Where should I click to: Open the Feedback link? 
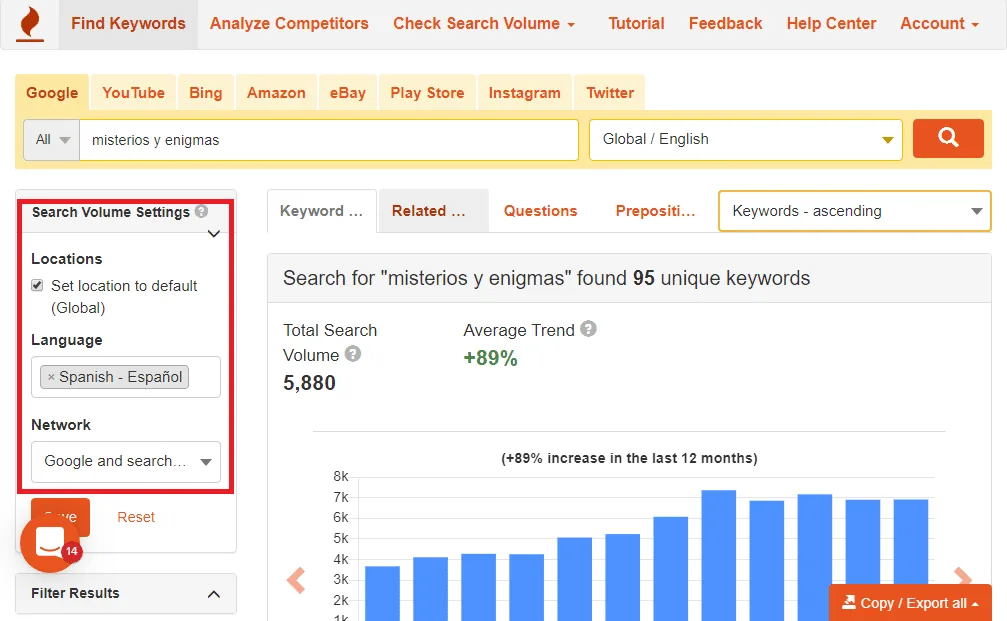(x=726, y=24)
